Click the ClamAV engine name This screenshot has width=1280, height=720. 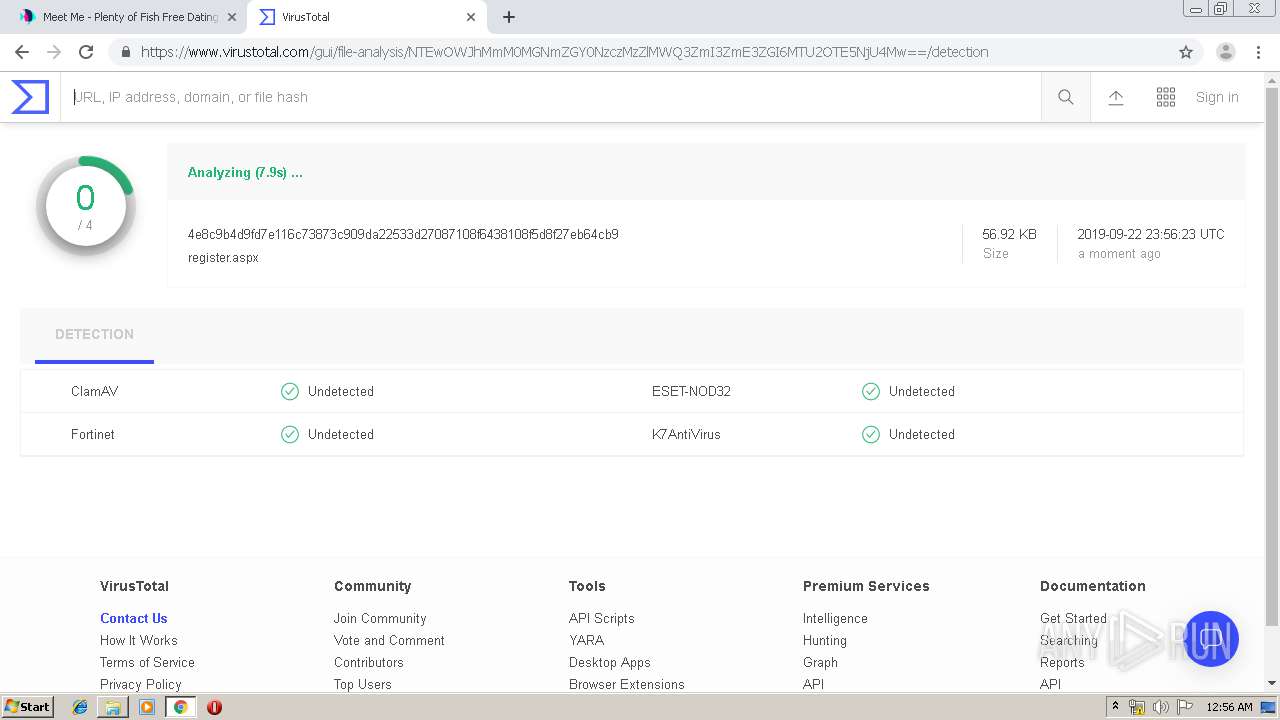[x=94, y=391]
